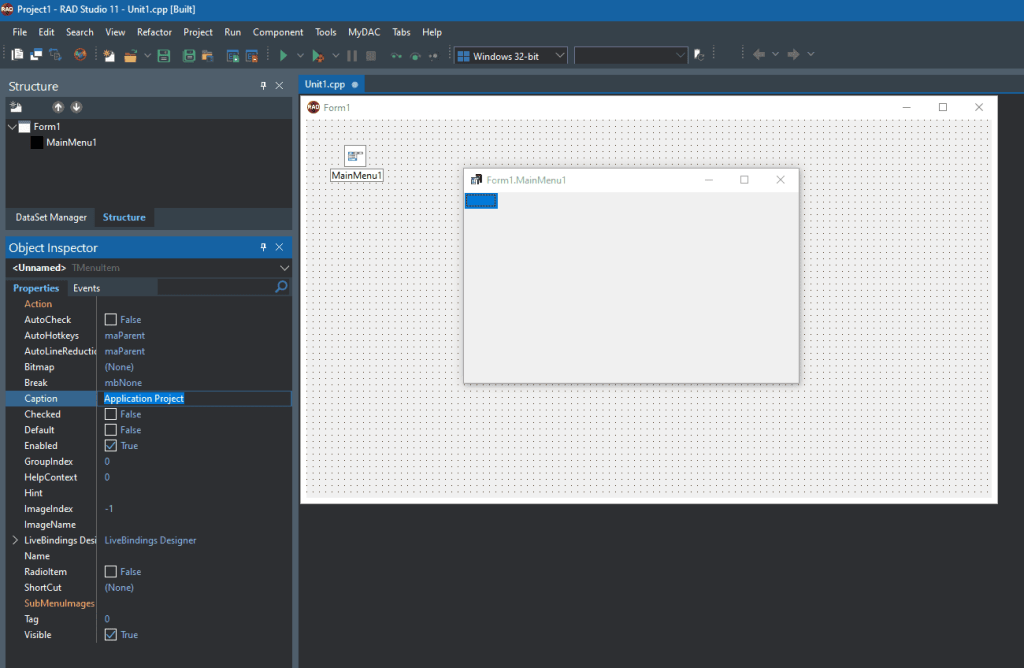Click the Step Over debug icon
The width and height of the screenshot is (1024, 668).
(x=415, y=56)
